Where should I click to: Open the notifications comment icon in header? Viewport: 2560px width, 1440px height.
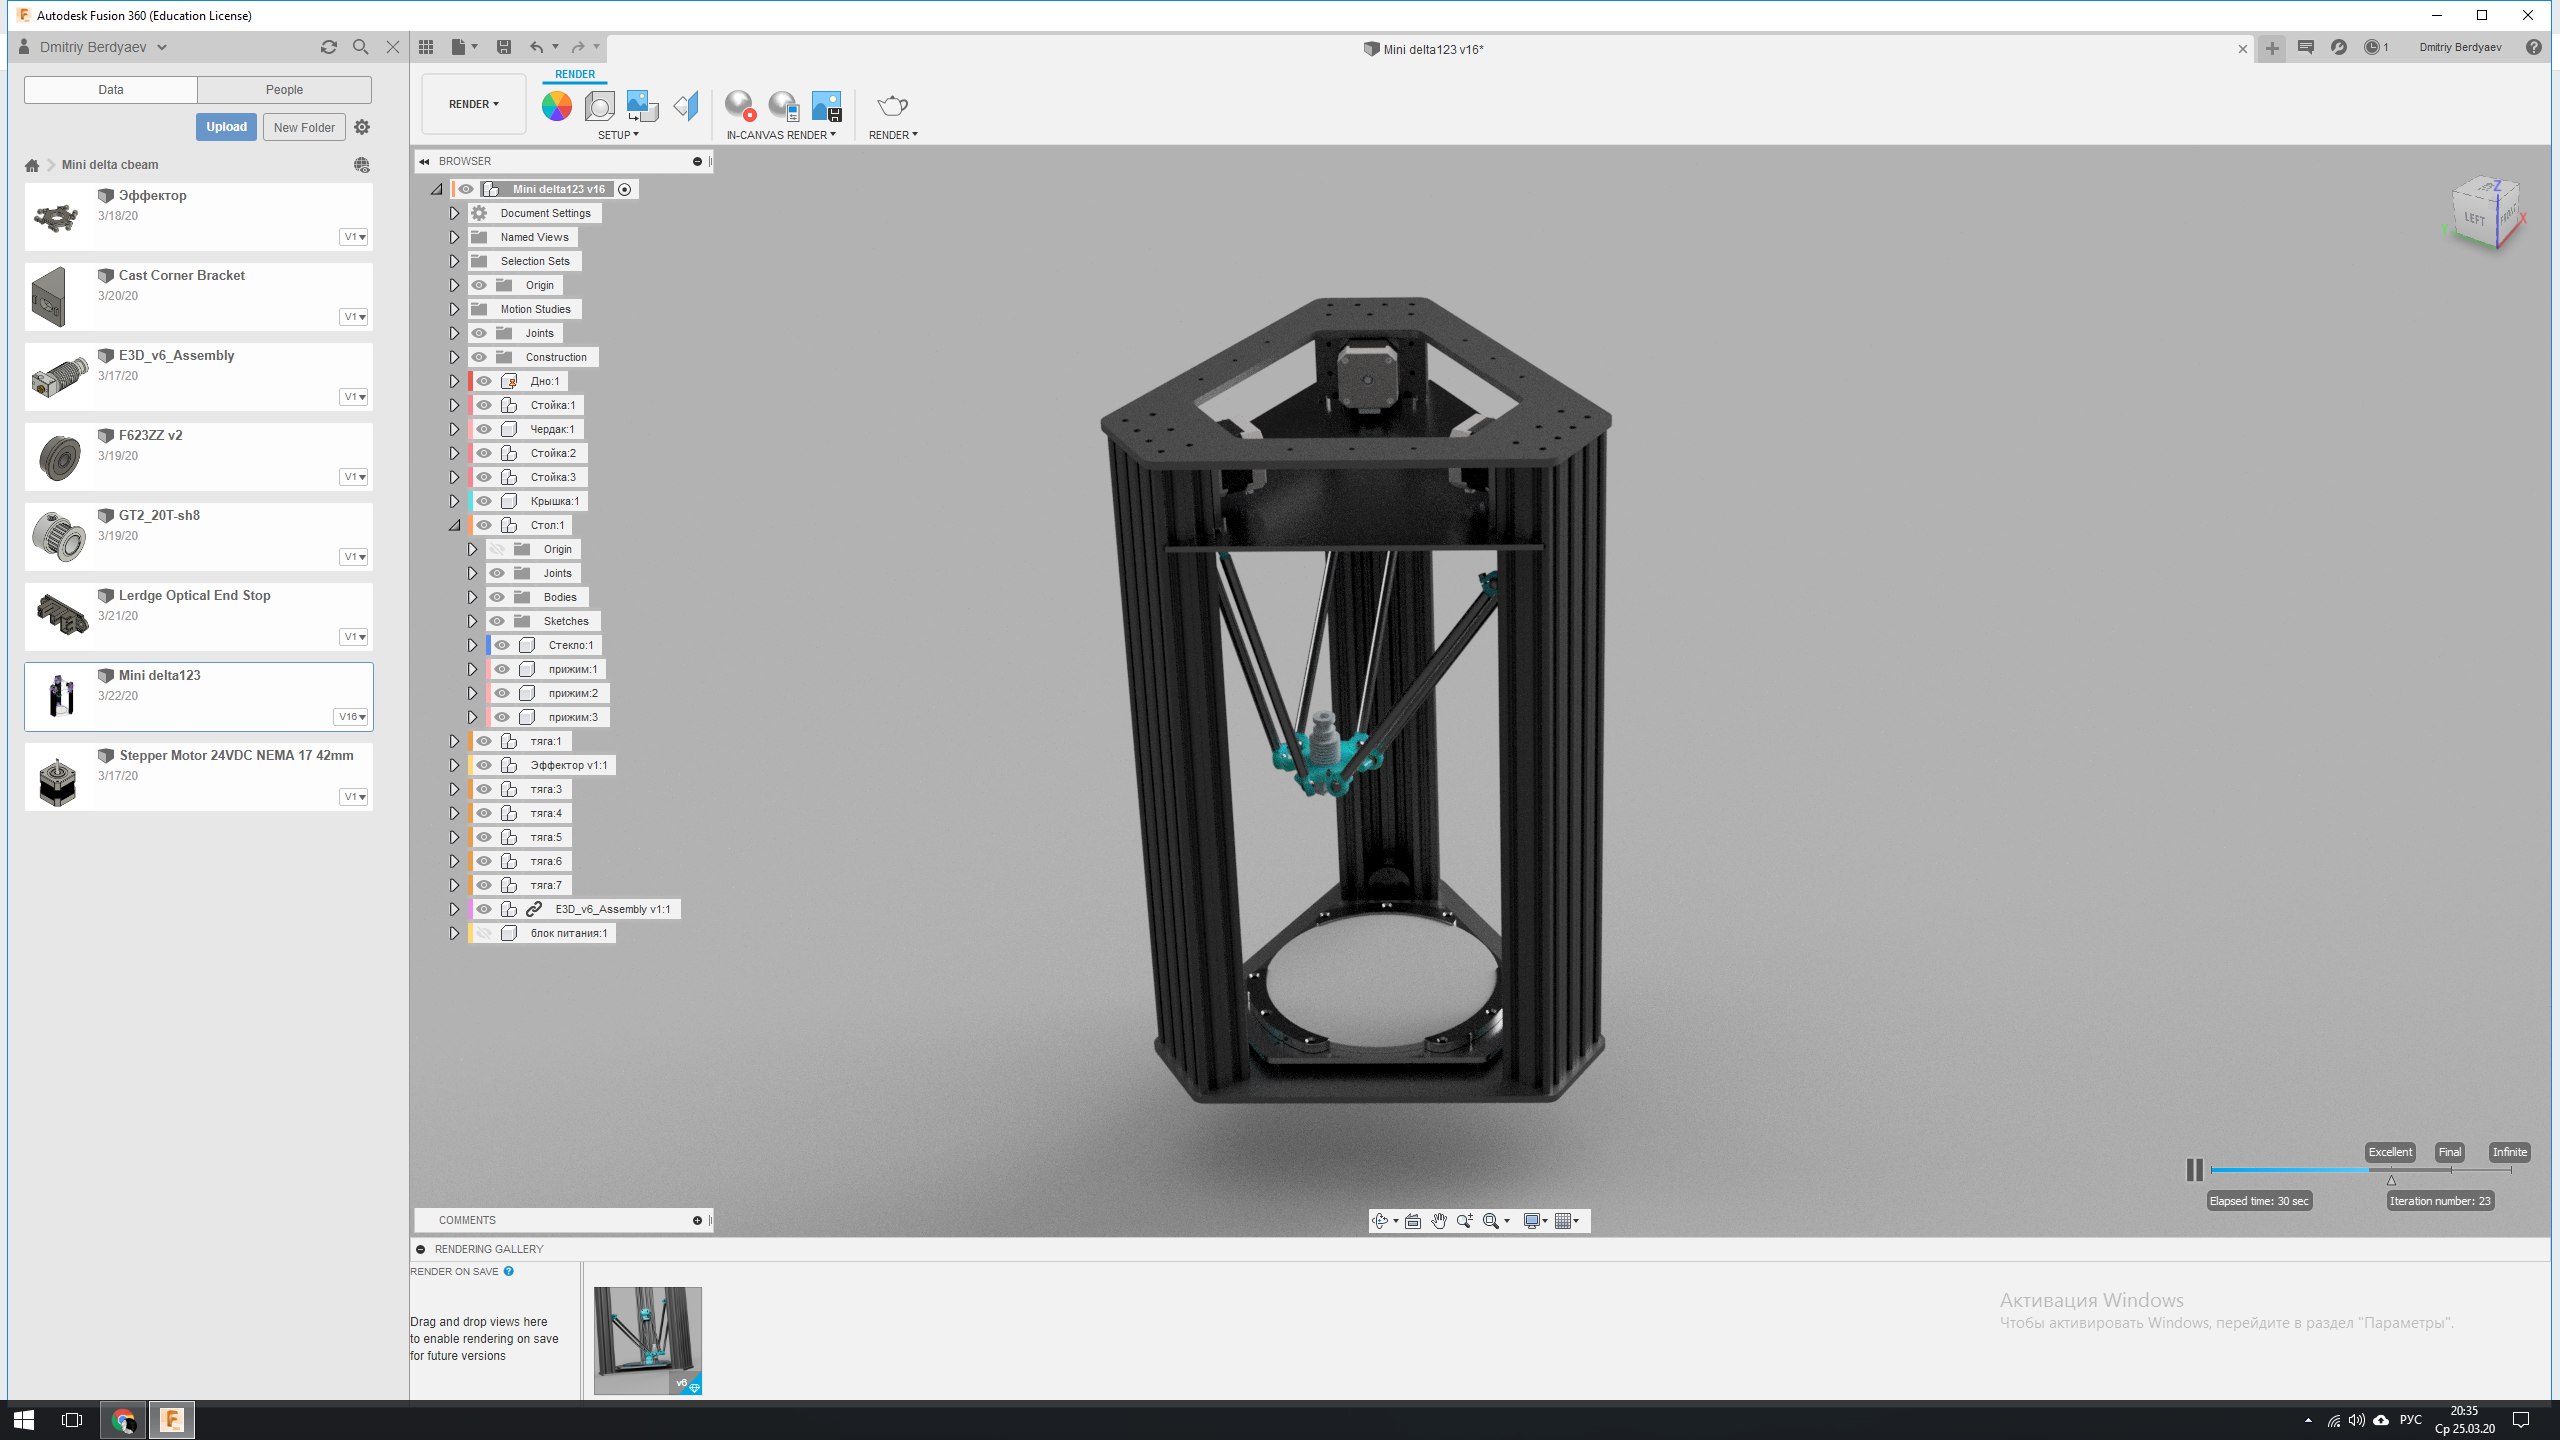2306,47
